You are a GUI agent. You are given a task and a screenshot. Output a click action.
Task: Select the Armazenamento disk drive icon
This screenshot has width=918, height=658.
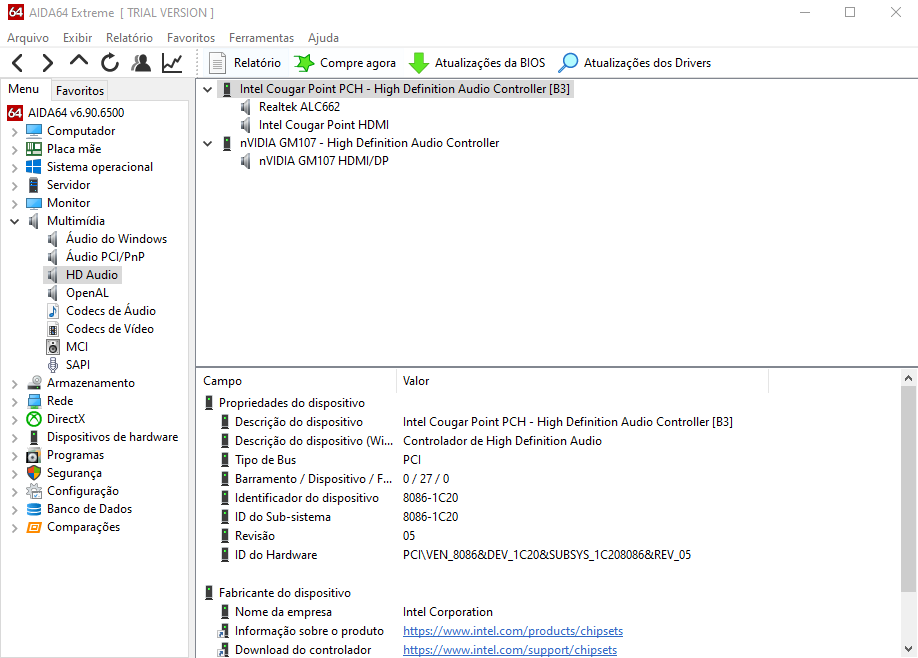[34, 383]
